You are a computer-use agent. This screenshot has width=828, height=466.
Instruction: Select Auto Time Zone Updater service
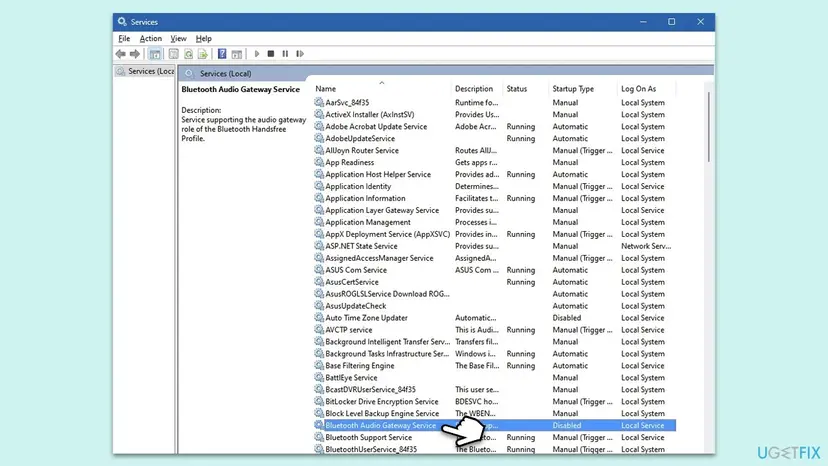point(494,318)
